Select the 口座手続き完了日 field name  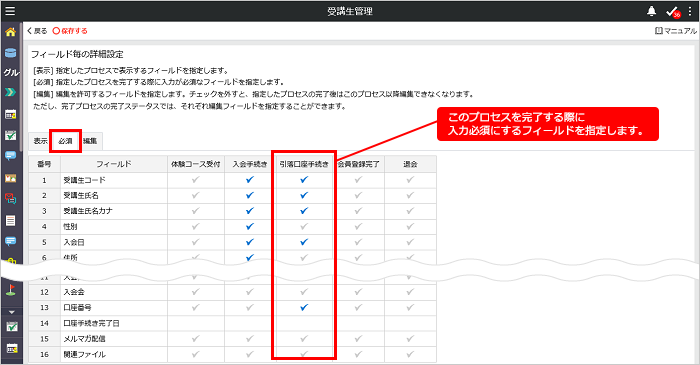tap(92, 323)
